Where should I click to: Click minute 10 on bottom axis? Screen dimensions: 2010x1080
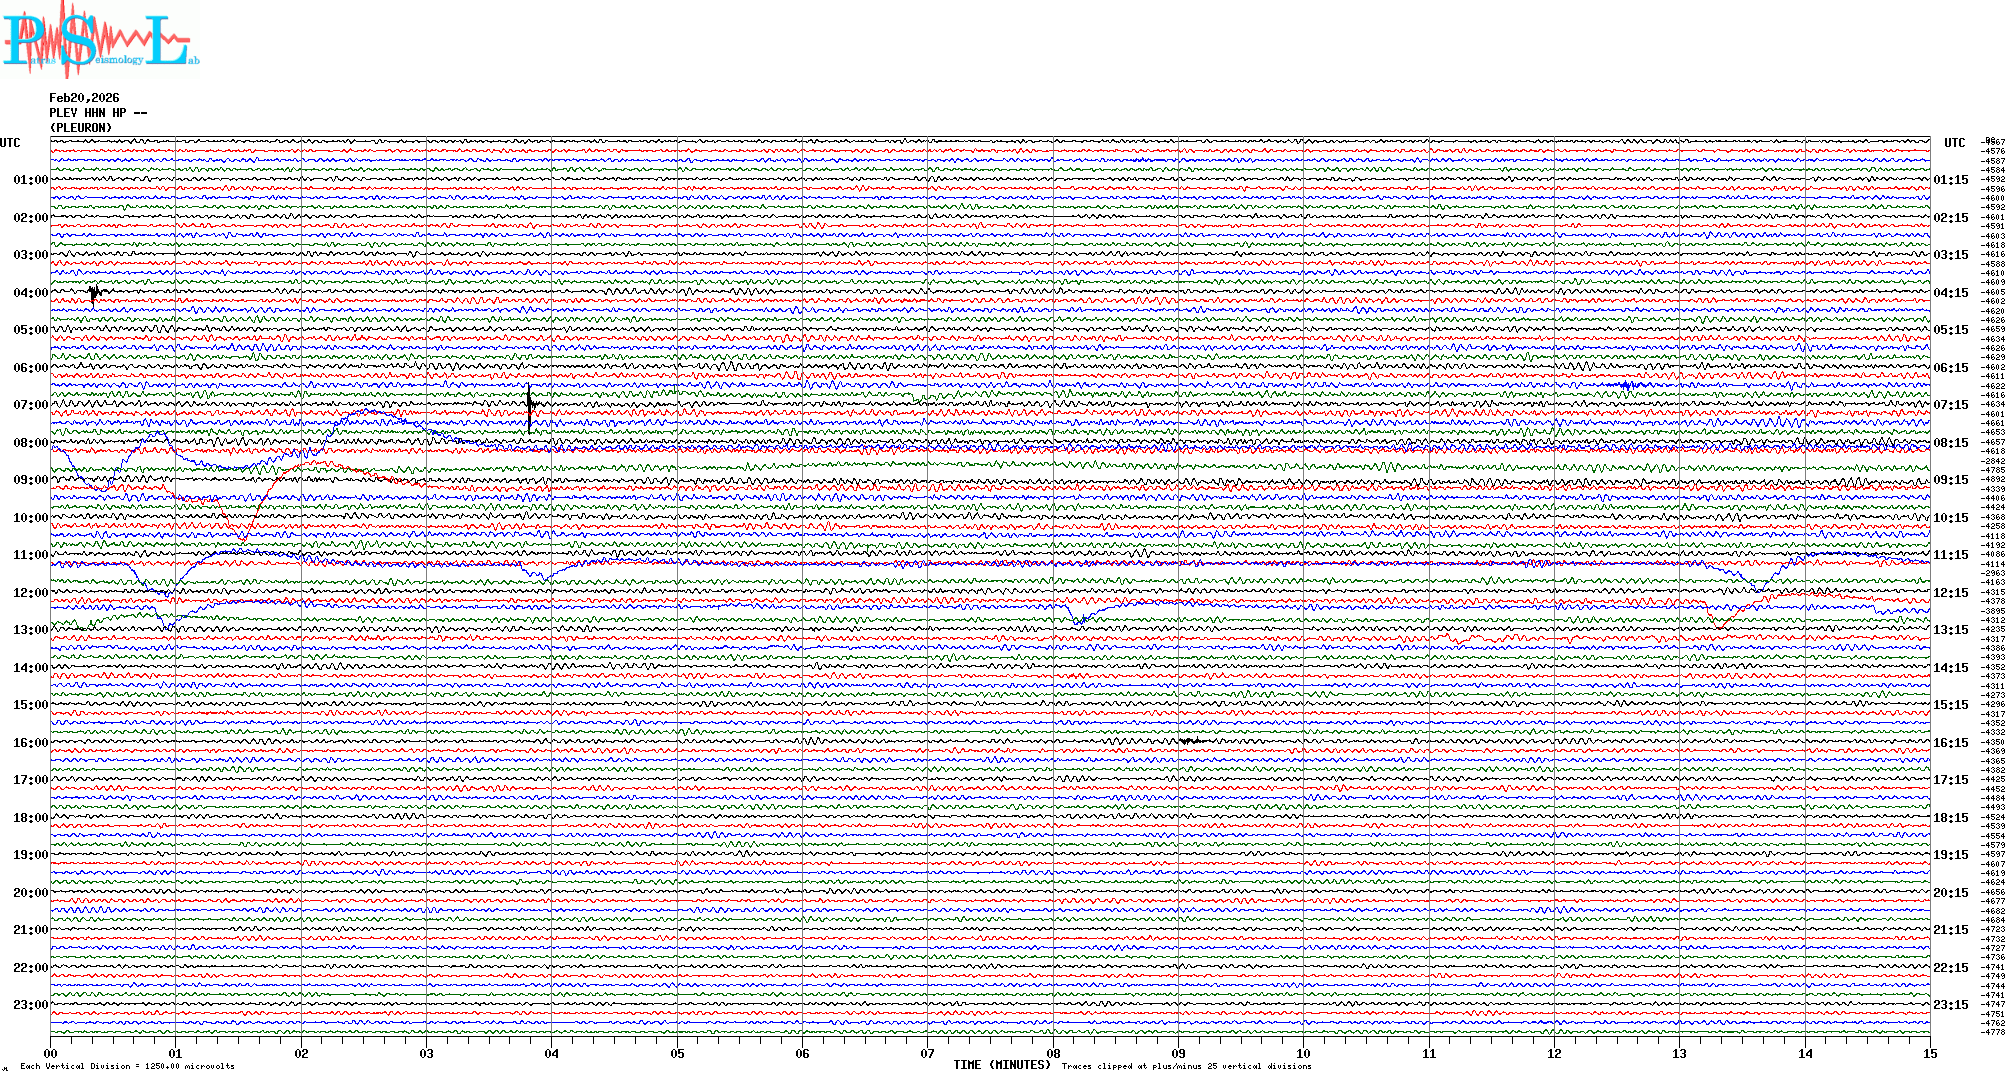point(1303,1054)
